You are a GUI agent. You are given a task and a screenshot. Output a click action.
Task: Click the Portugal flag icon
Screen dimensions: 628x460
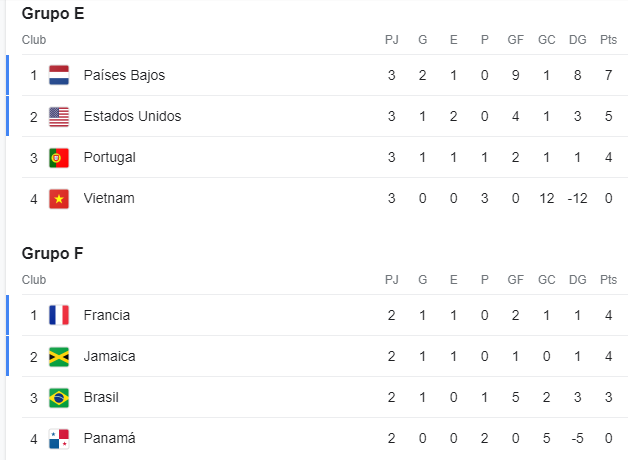click(59, 158)
